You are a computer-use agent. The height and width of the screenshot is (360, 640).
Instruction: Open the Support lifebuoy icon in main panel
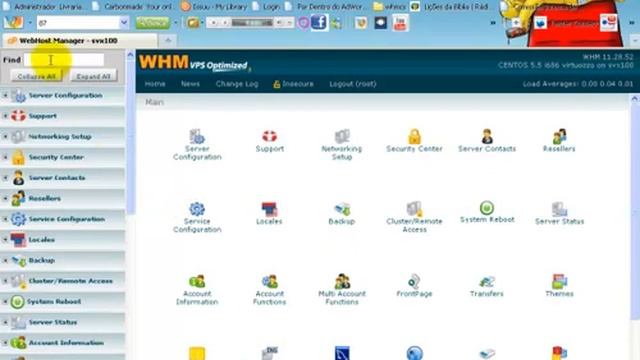(x=269, y=136)
